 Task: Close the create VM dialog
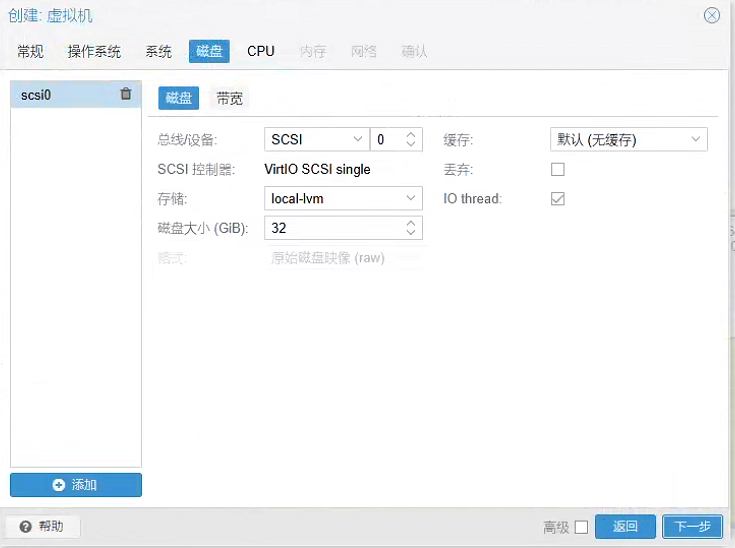click(x=712, y=15)
